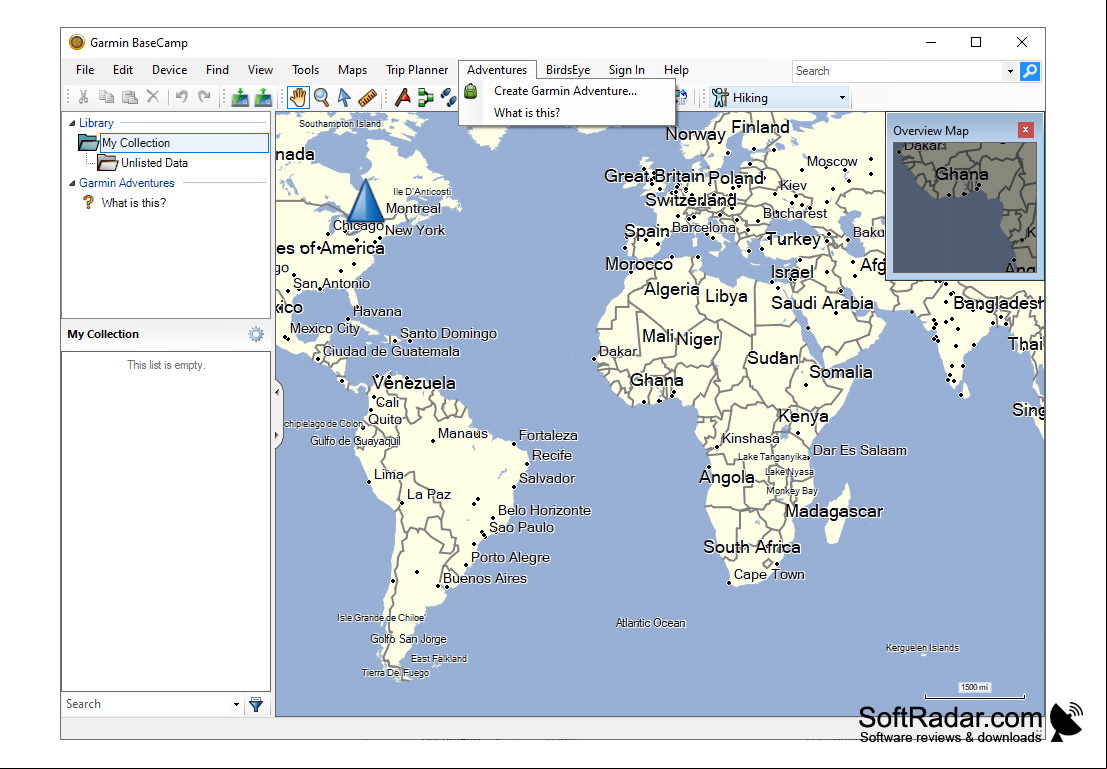Select Unlisted Data in the Library tree
This screenshot has width=1107, height=769.
point(154,163)
